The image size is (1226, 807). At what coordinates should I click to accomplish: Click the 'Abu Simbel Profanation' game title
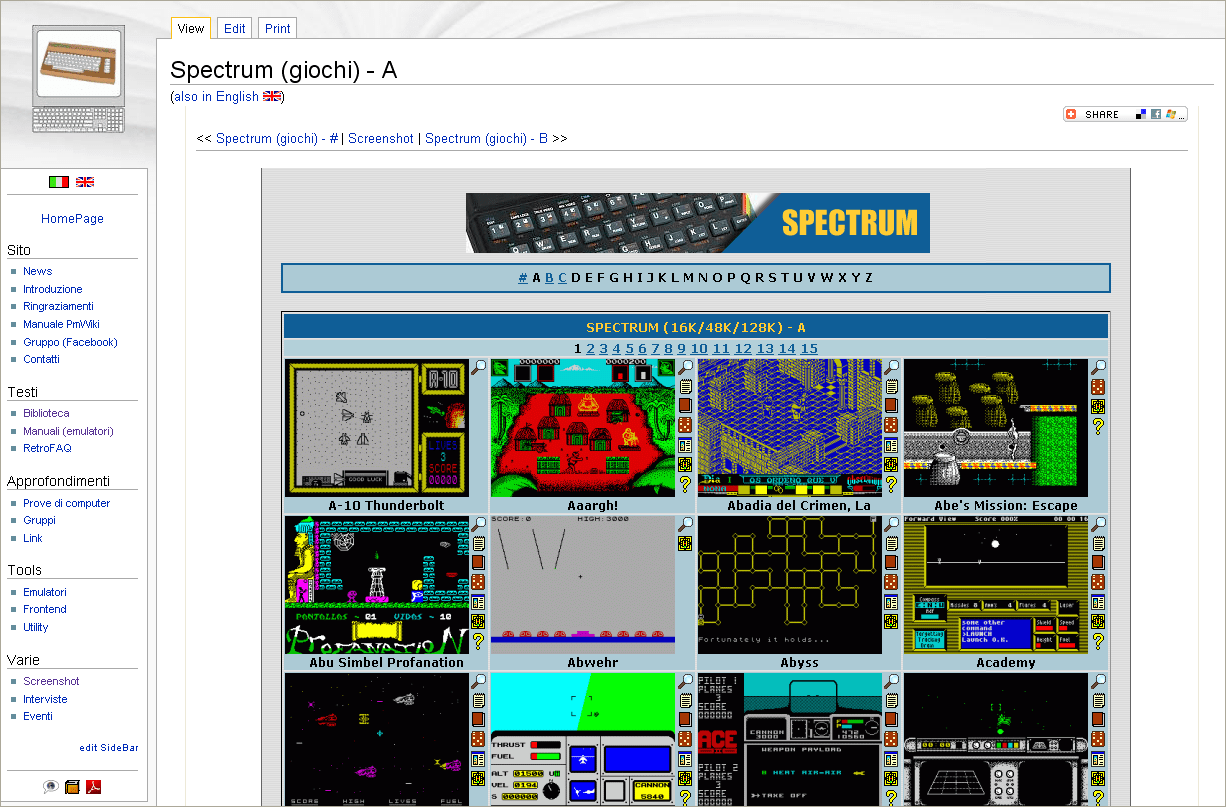click(x=386, y=663)
